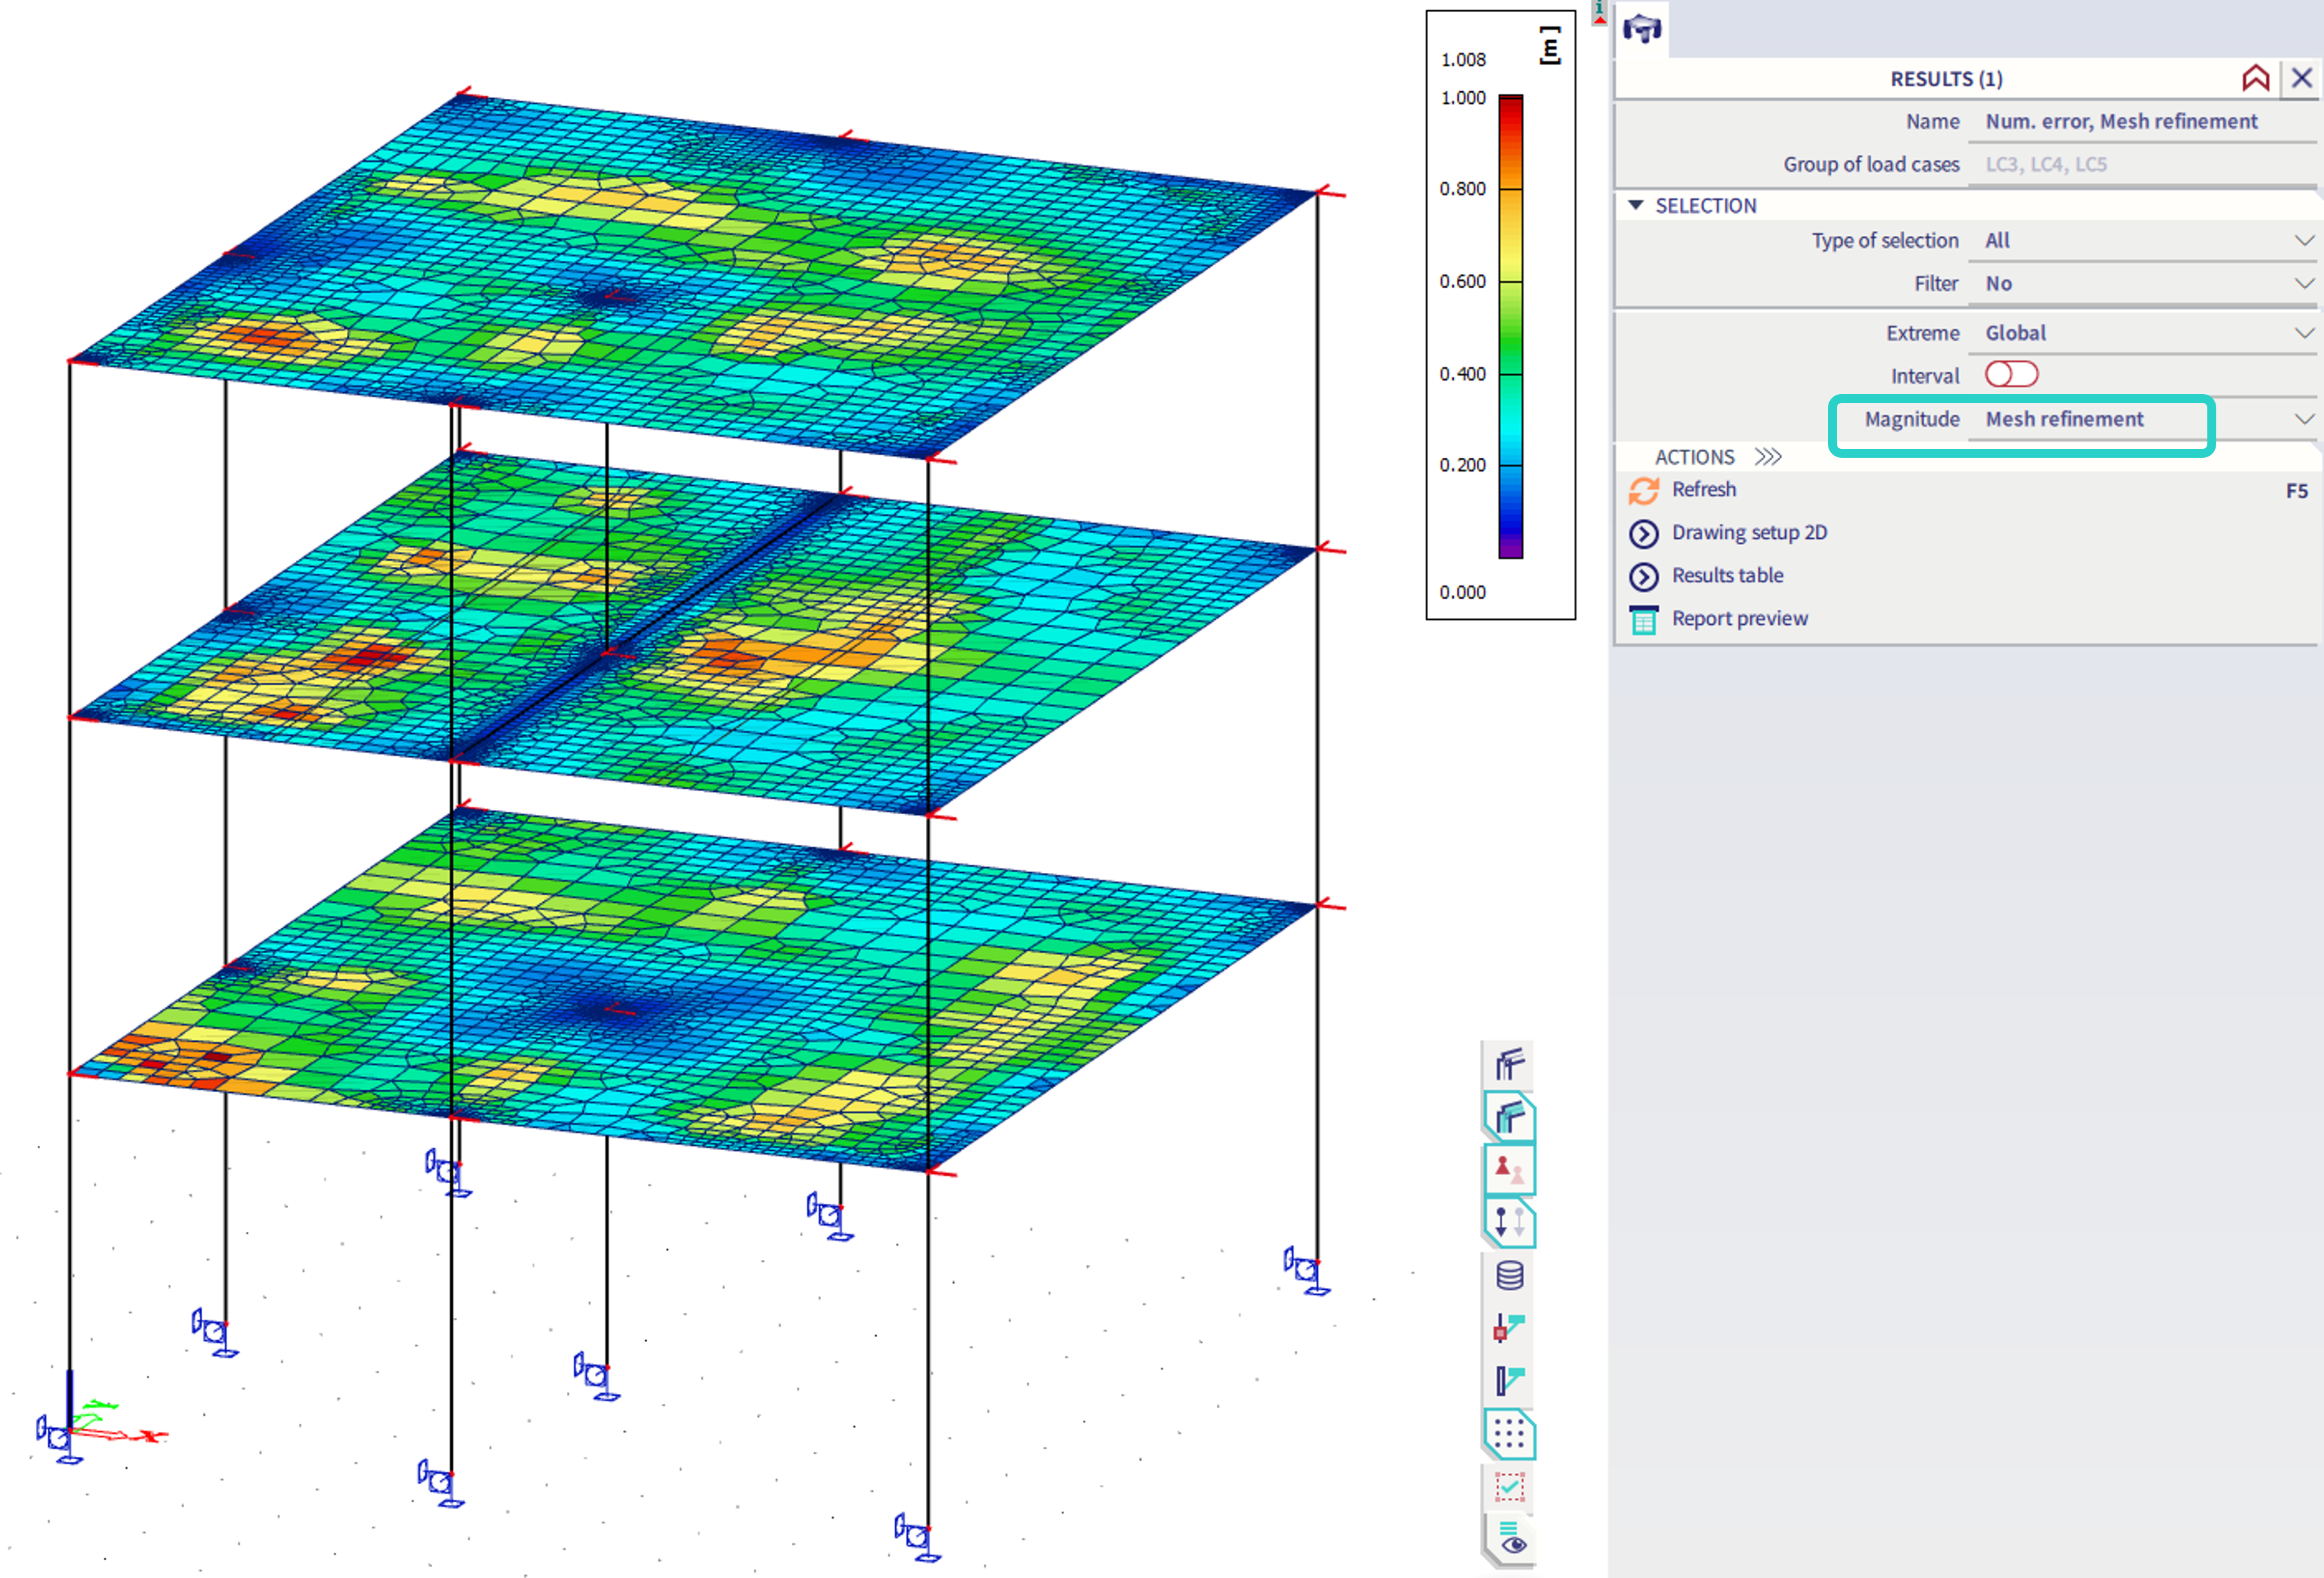This screenshot has height=1578, width=2324.
Task: Toggle structure wireframe view icon
Action: click(1508, 1065)
